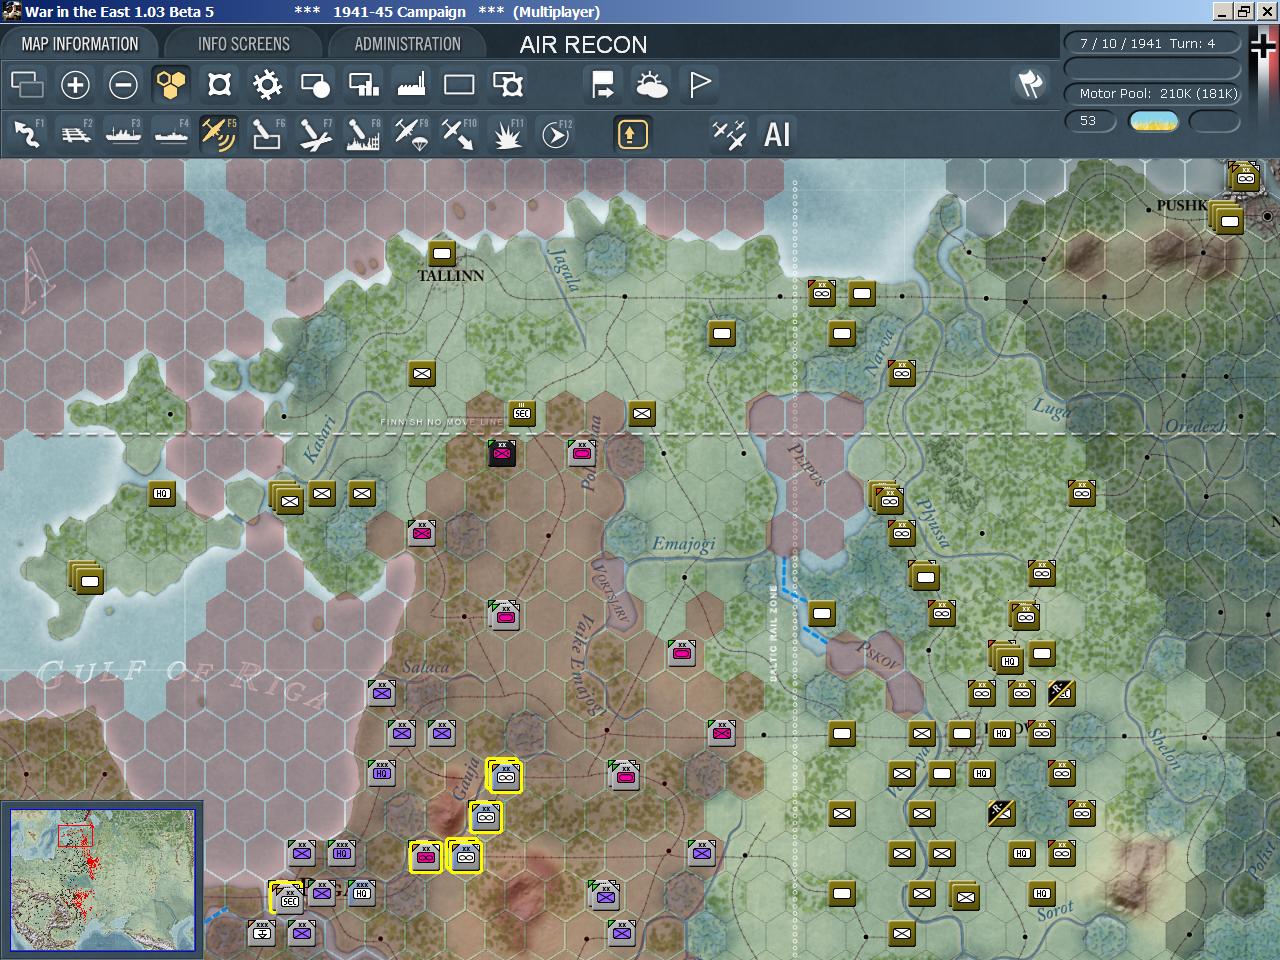Select the F1 move mode icon
Image resolution: width=1280 pixels, height=960 pixels.
pos(27,134)
